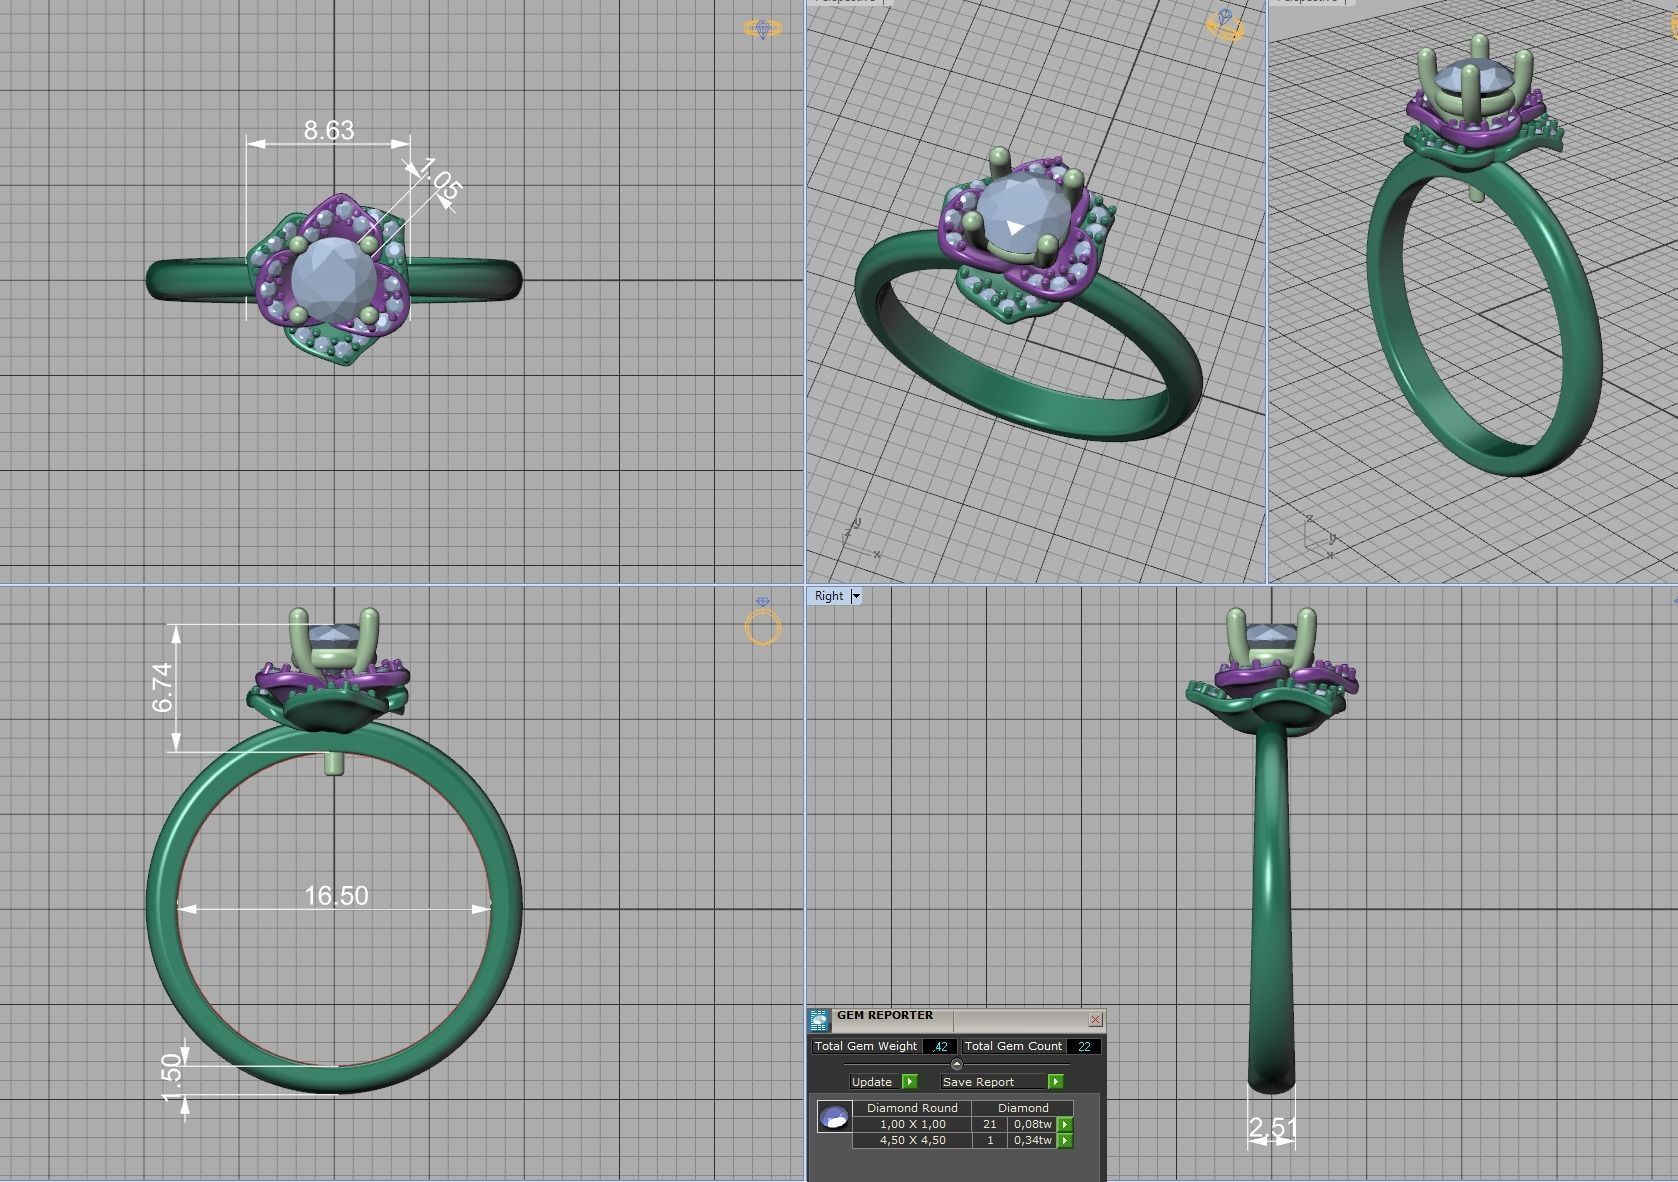Viewport: 1678px width, 1182px height.
Task: Click the 8.63 width dimension label
Action: pyautogui.click(x=329, y=130)
